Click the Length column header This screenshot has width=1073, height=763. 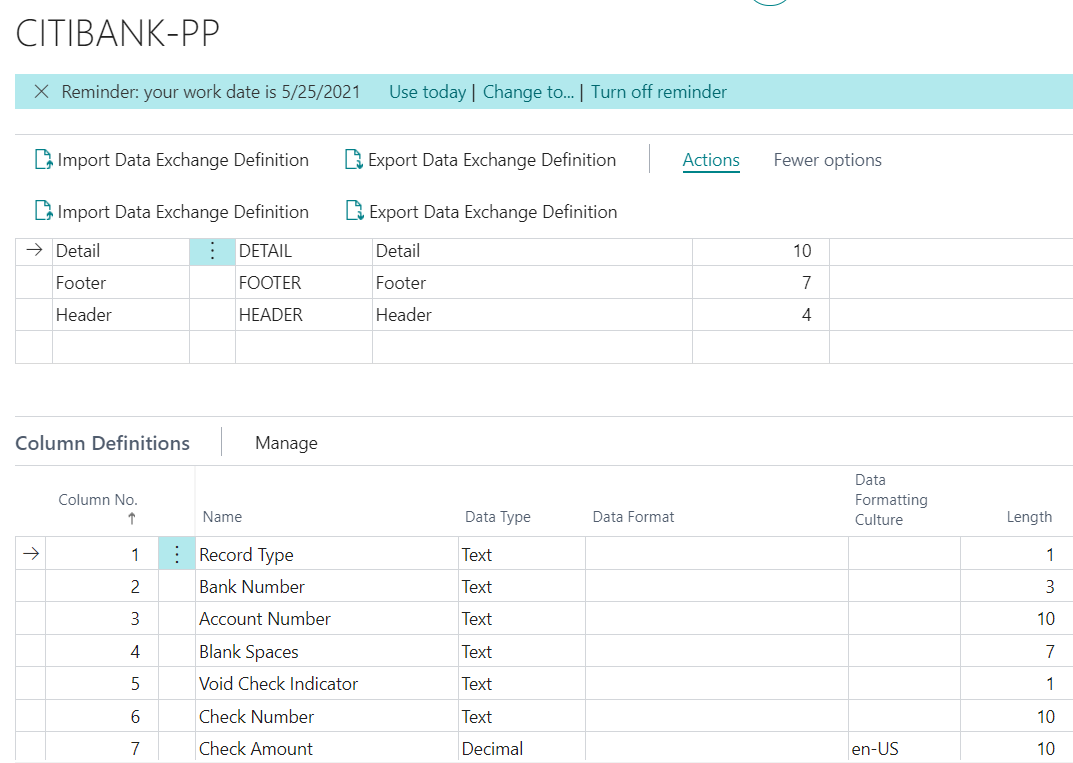pyautogui.click(x=1029, y=517)
